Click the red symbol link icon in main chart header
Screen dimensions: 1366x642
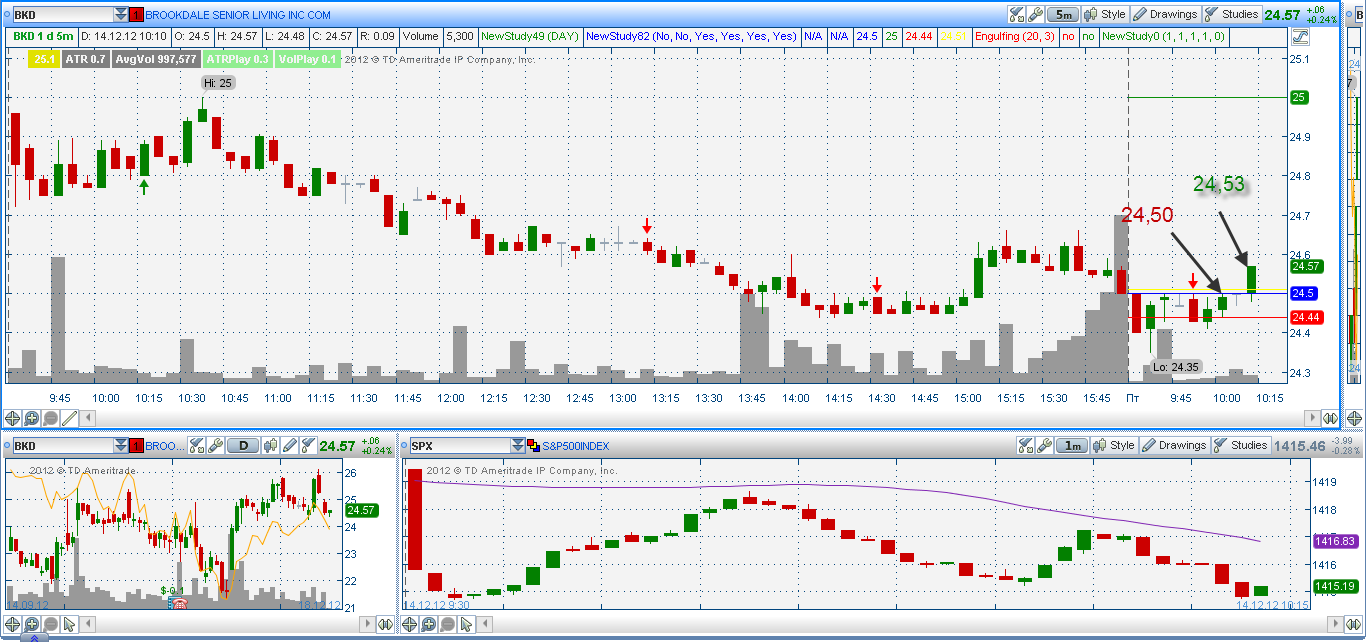click(x=137, y=15)
